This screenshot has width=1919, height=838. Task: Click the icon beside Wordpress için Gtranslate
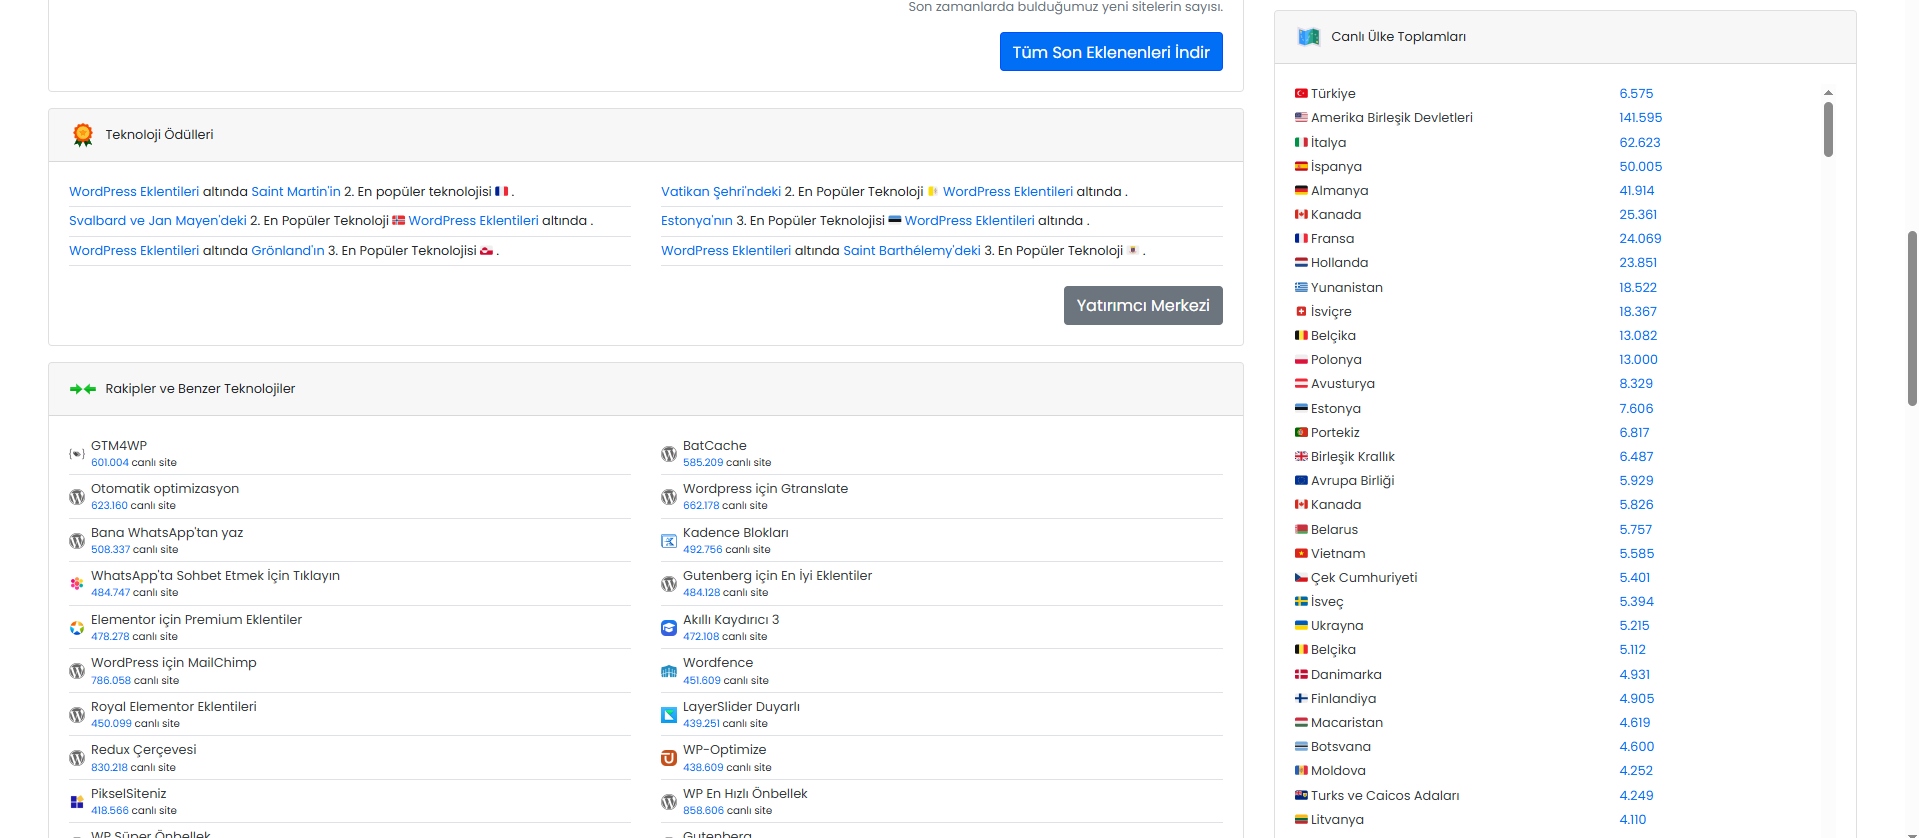click(x=669, y=497)
